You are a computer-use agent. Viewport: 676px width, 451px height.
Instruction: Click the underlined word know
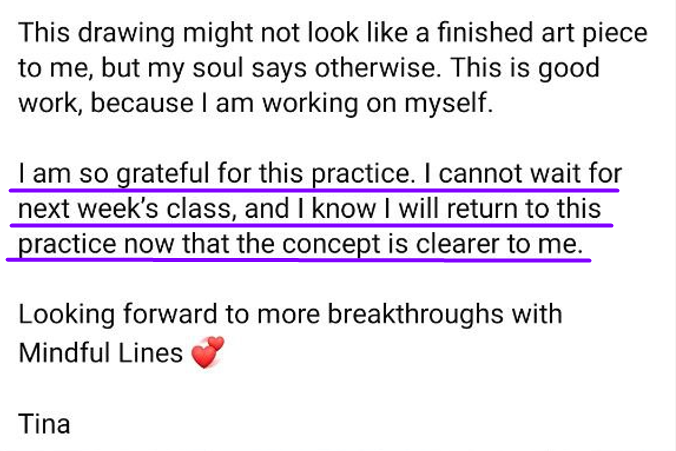coord(344,209)
